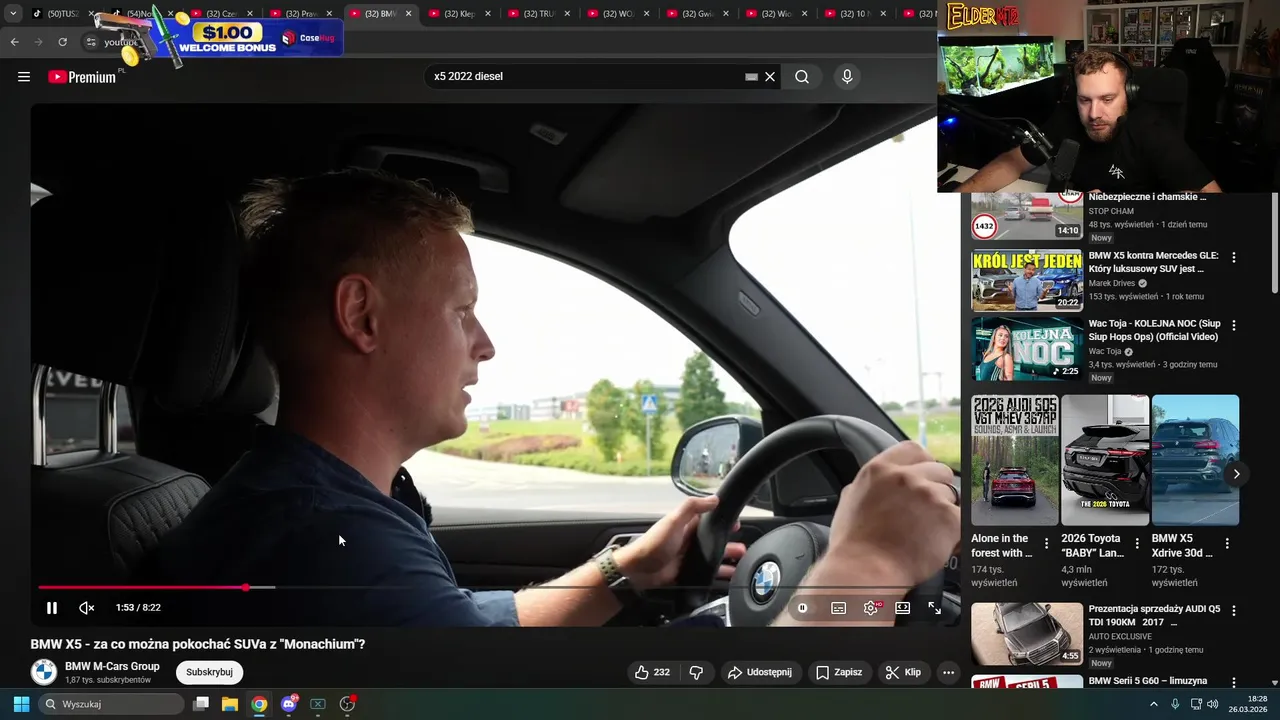Clear the search box with X
1280x720 pixels.
(x=770, y=77)
